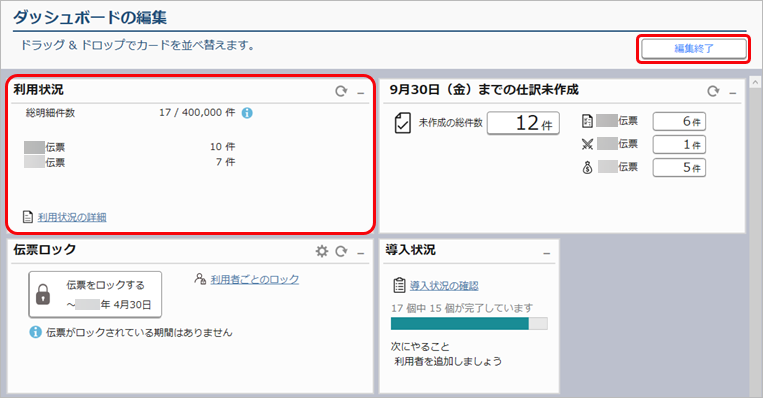The width and height of the screenshot is (763, 398).
Task: Click 9月30日（金）までの仕訳未作成 title
Action: click(x=484, y=90)
